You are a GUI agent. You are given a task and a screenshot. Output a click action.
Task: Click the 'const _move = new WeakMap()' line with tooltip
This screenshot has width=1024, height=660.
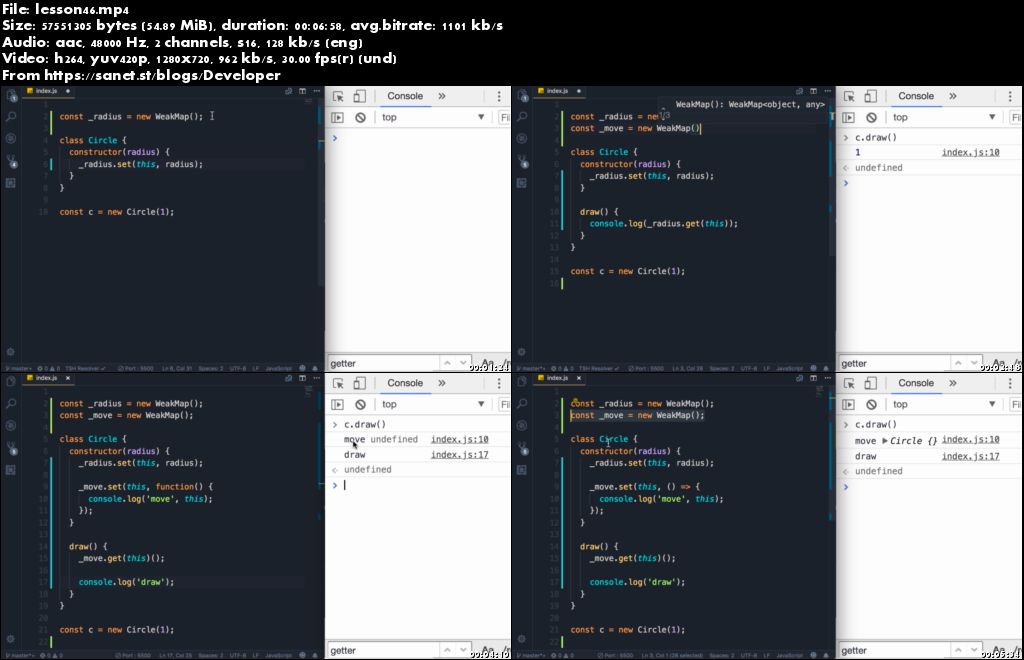pyautogui.click(x=635, y=129)
